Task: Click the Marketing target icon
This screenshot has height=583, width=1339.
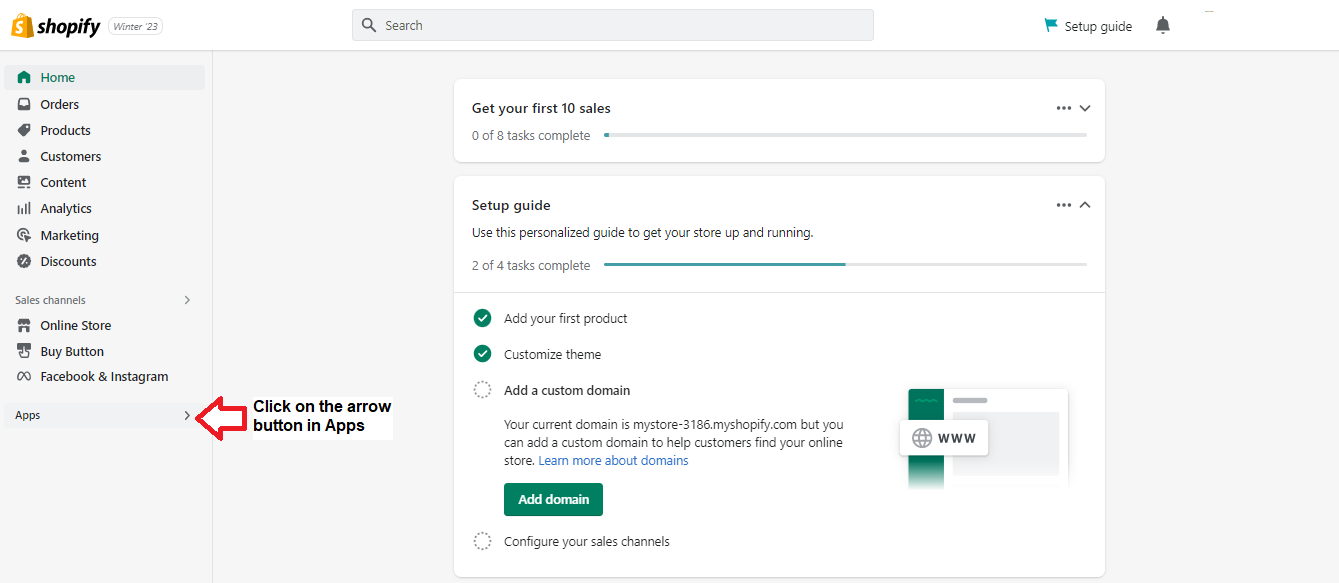Action: [24, 235]
